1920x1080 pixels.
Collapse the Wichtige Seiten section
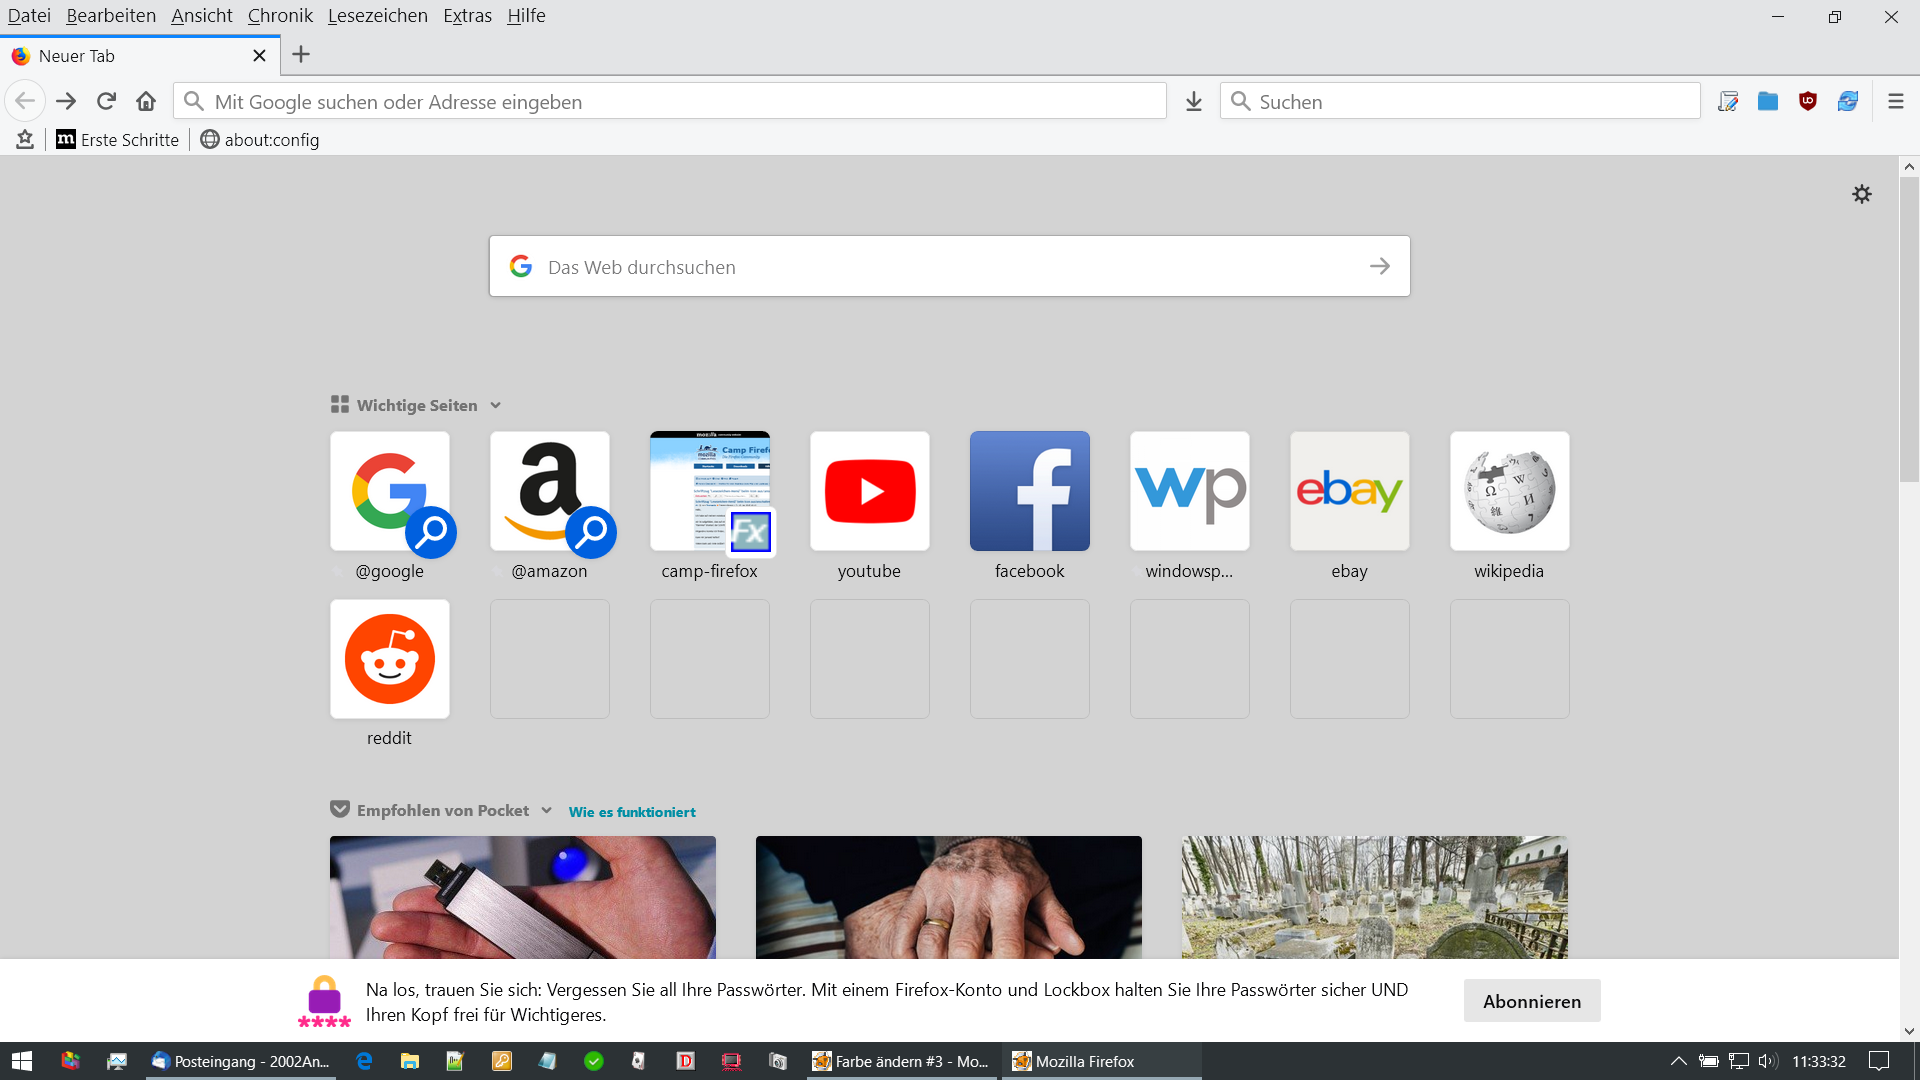495,405
